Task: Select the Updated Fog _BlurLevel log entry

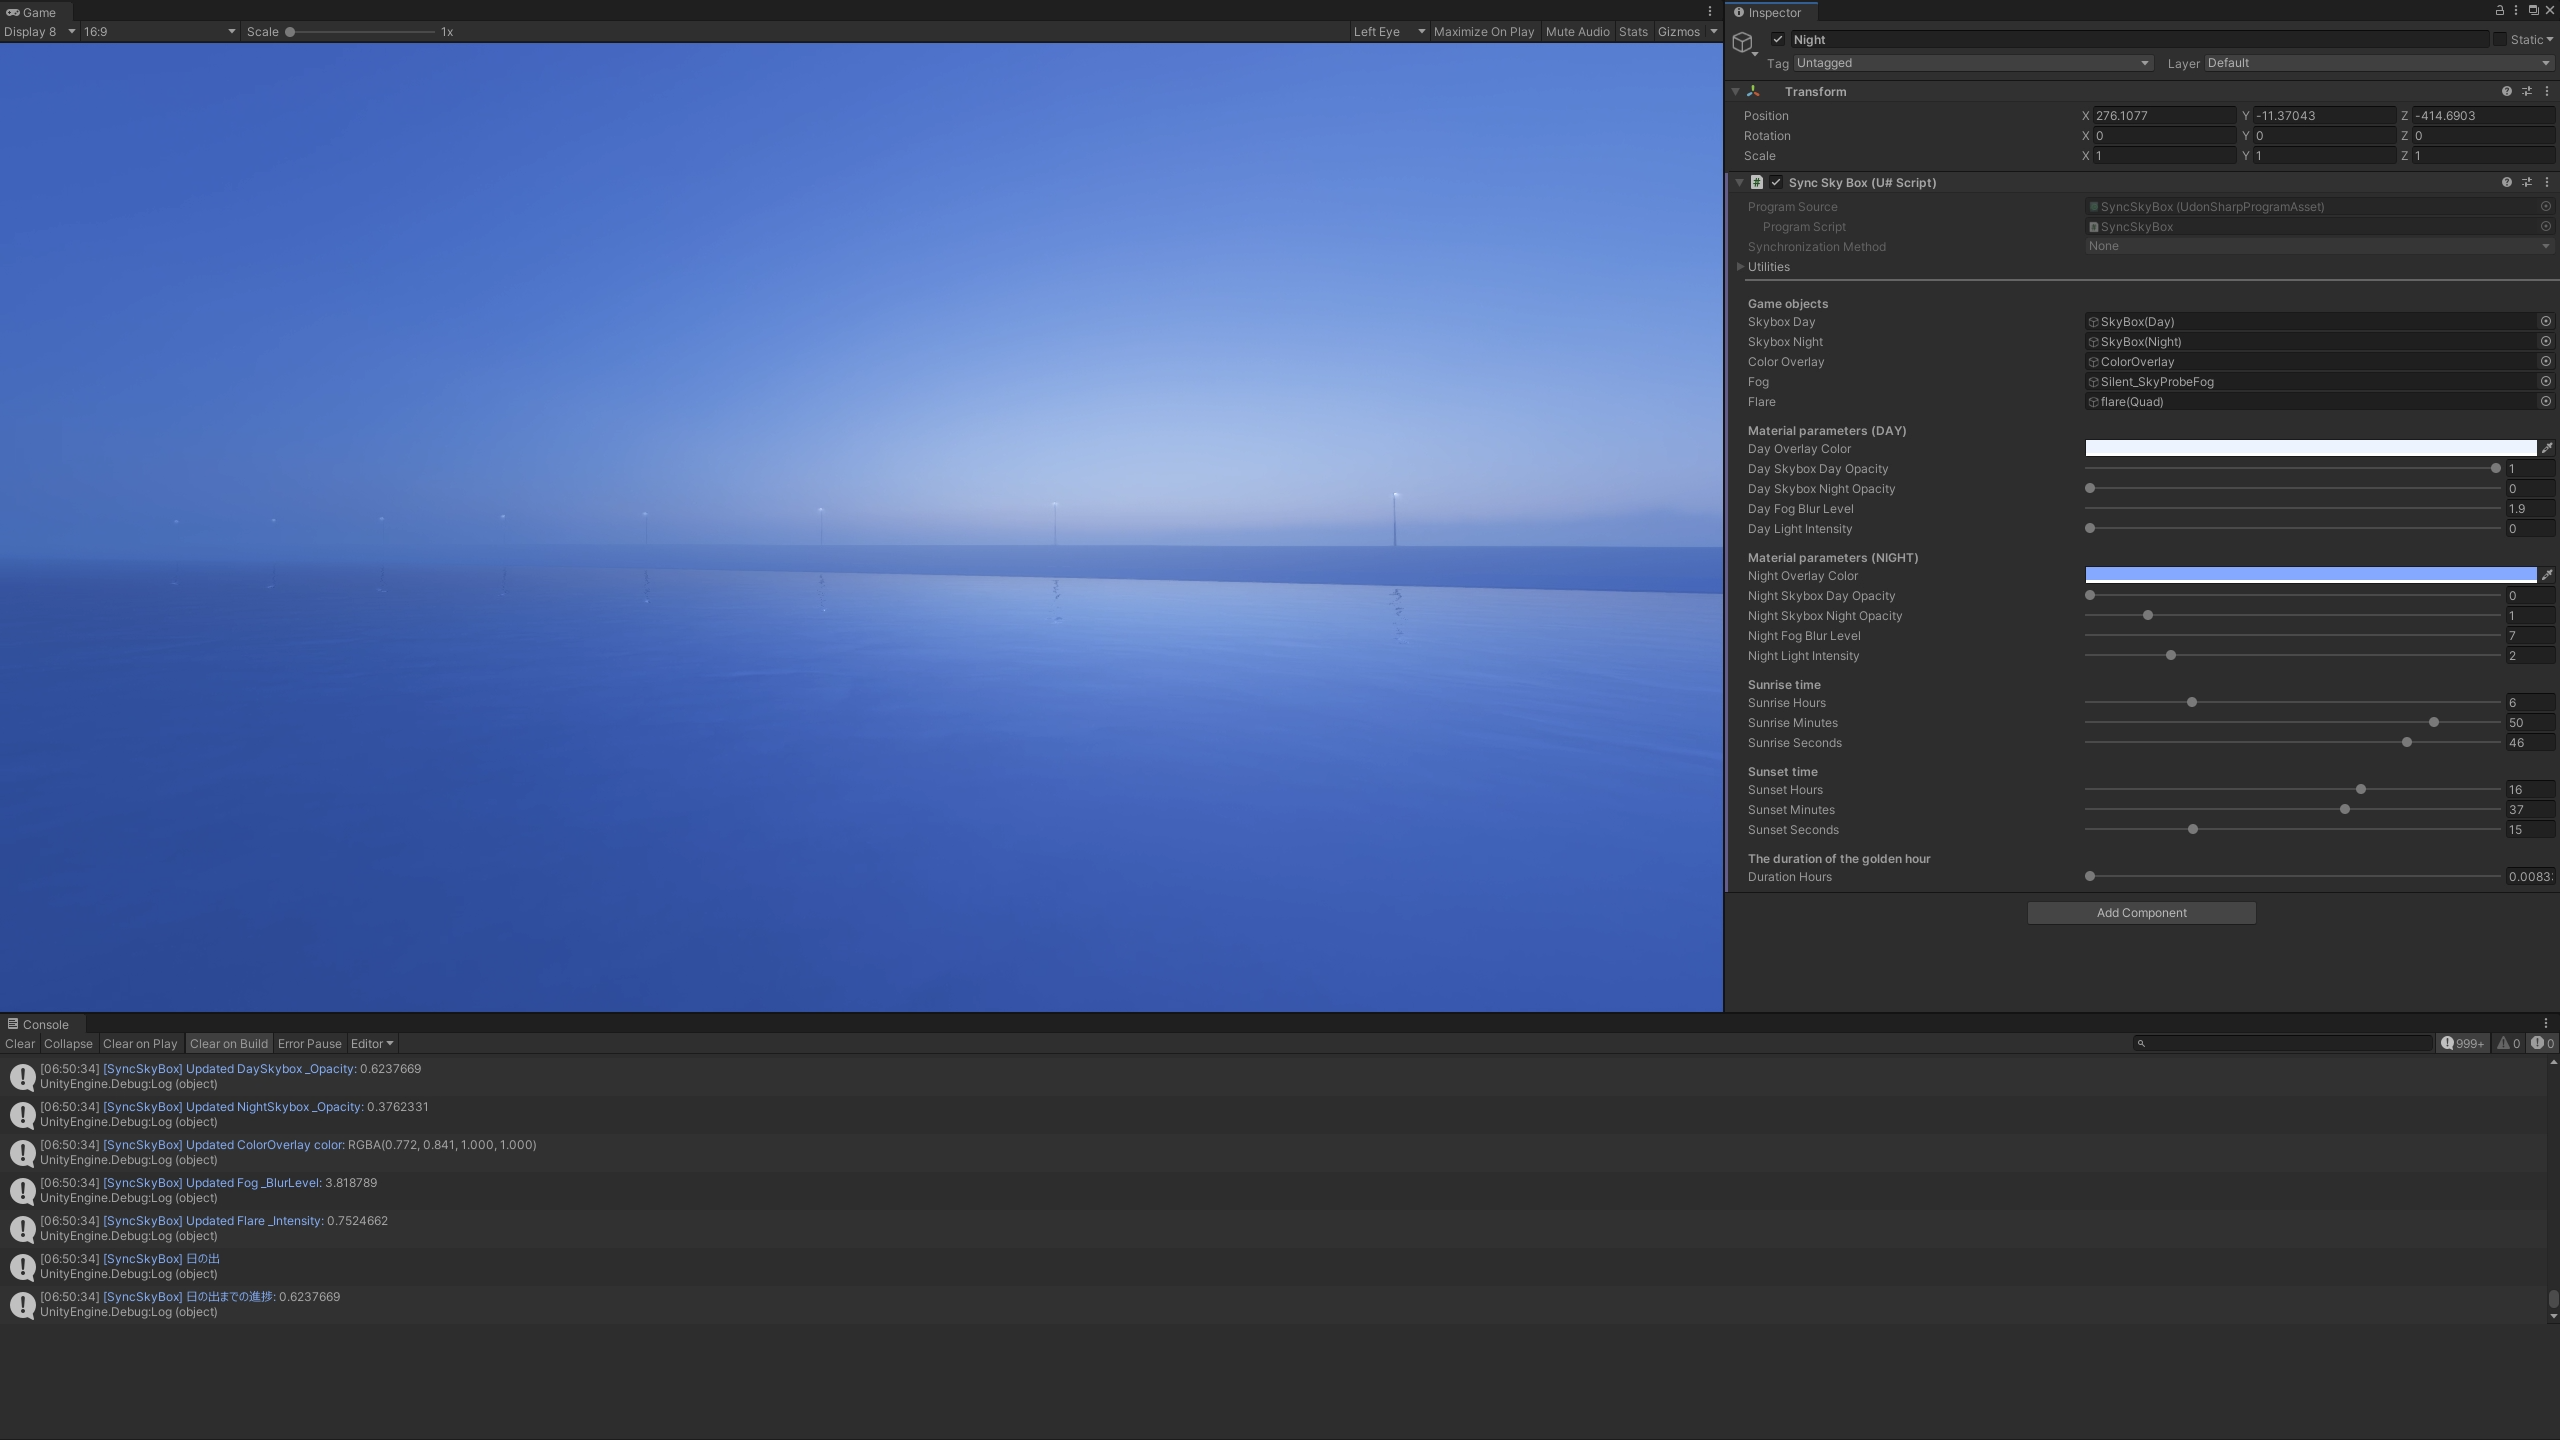Action: pos(1275,1190)
